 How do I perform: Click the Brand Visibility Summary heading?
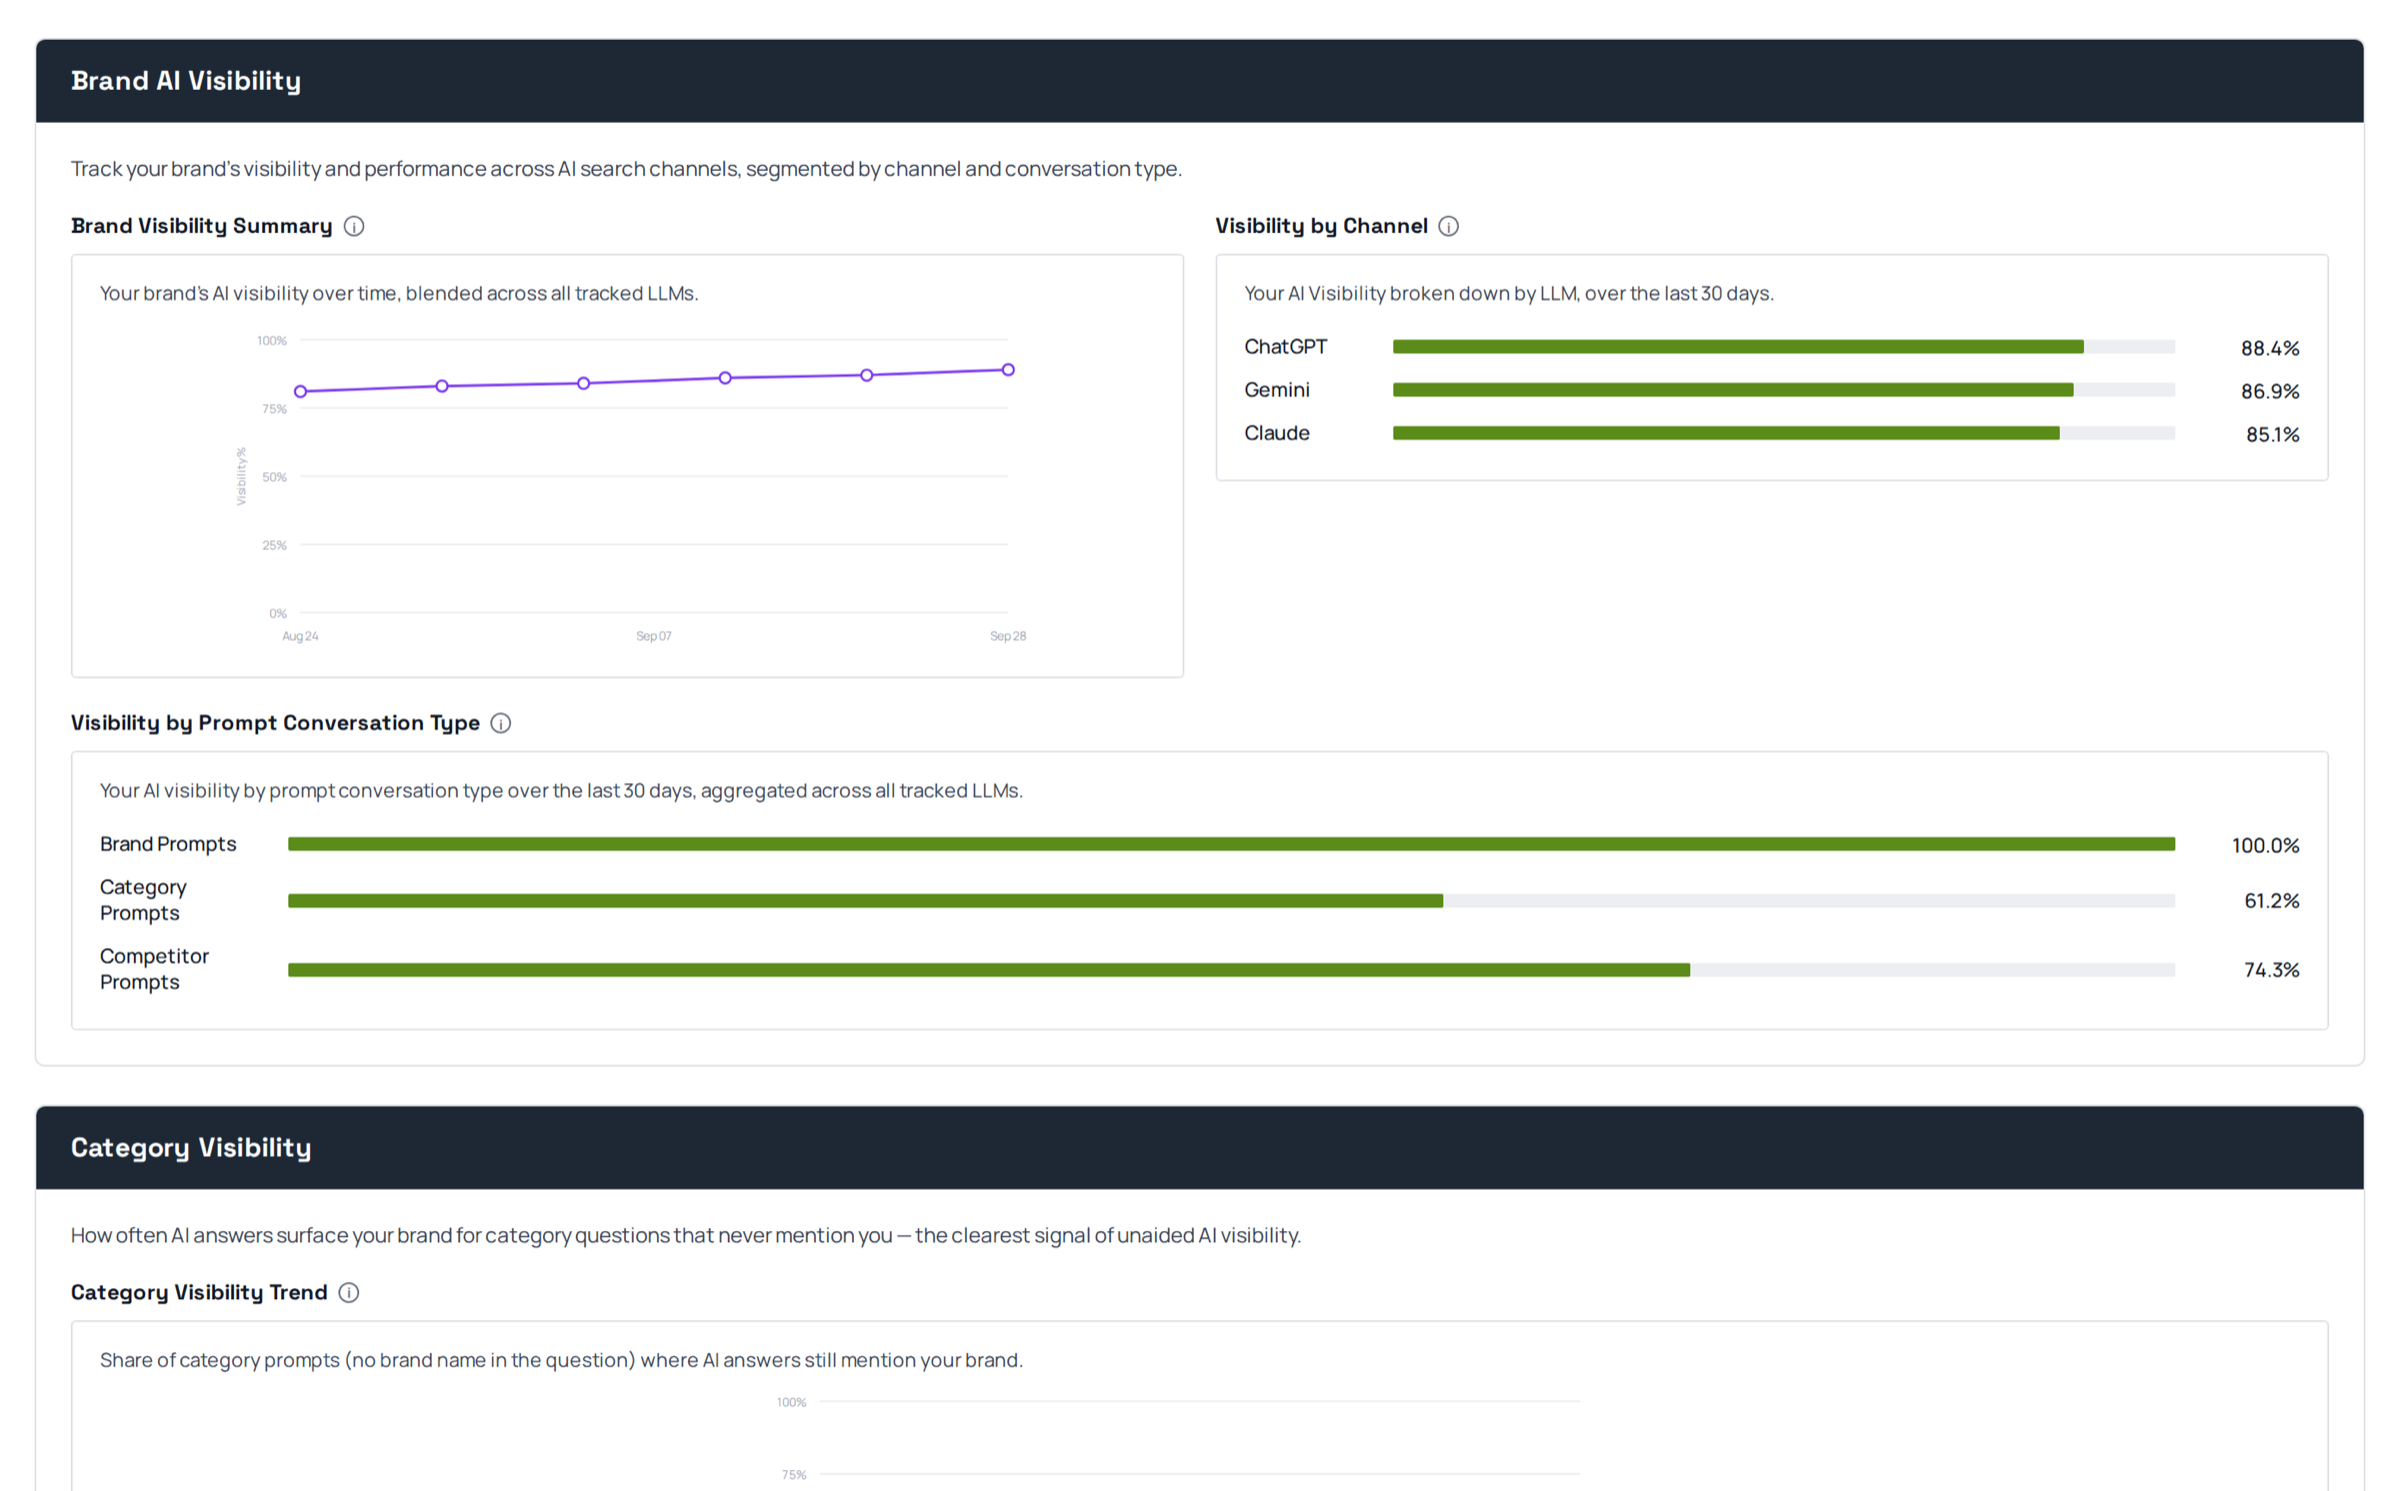click(x=201, y=226)
